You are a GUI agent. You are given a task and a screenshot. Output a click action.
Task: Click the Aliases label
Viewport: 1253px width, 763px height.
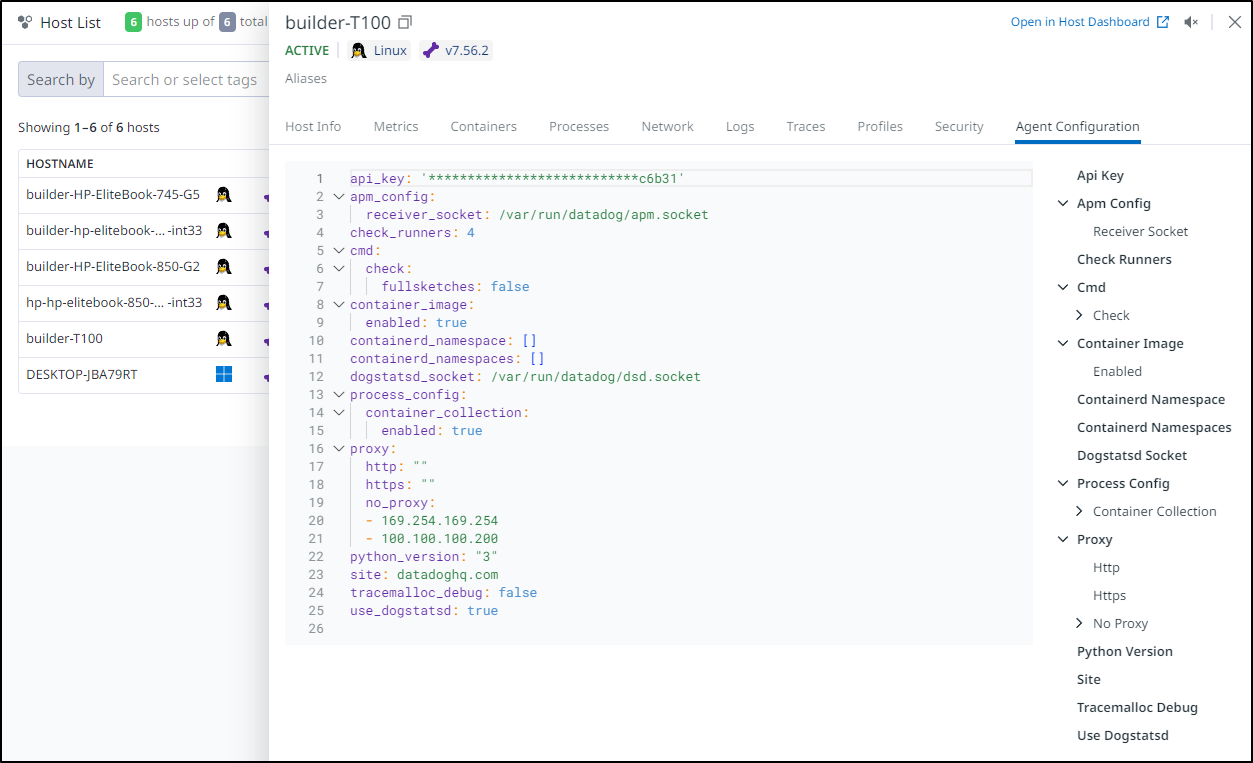(x=306, y=78)
